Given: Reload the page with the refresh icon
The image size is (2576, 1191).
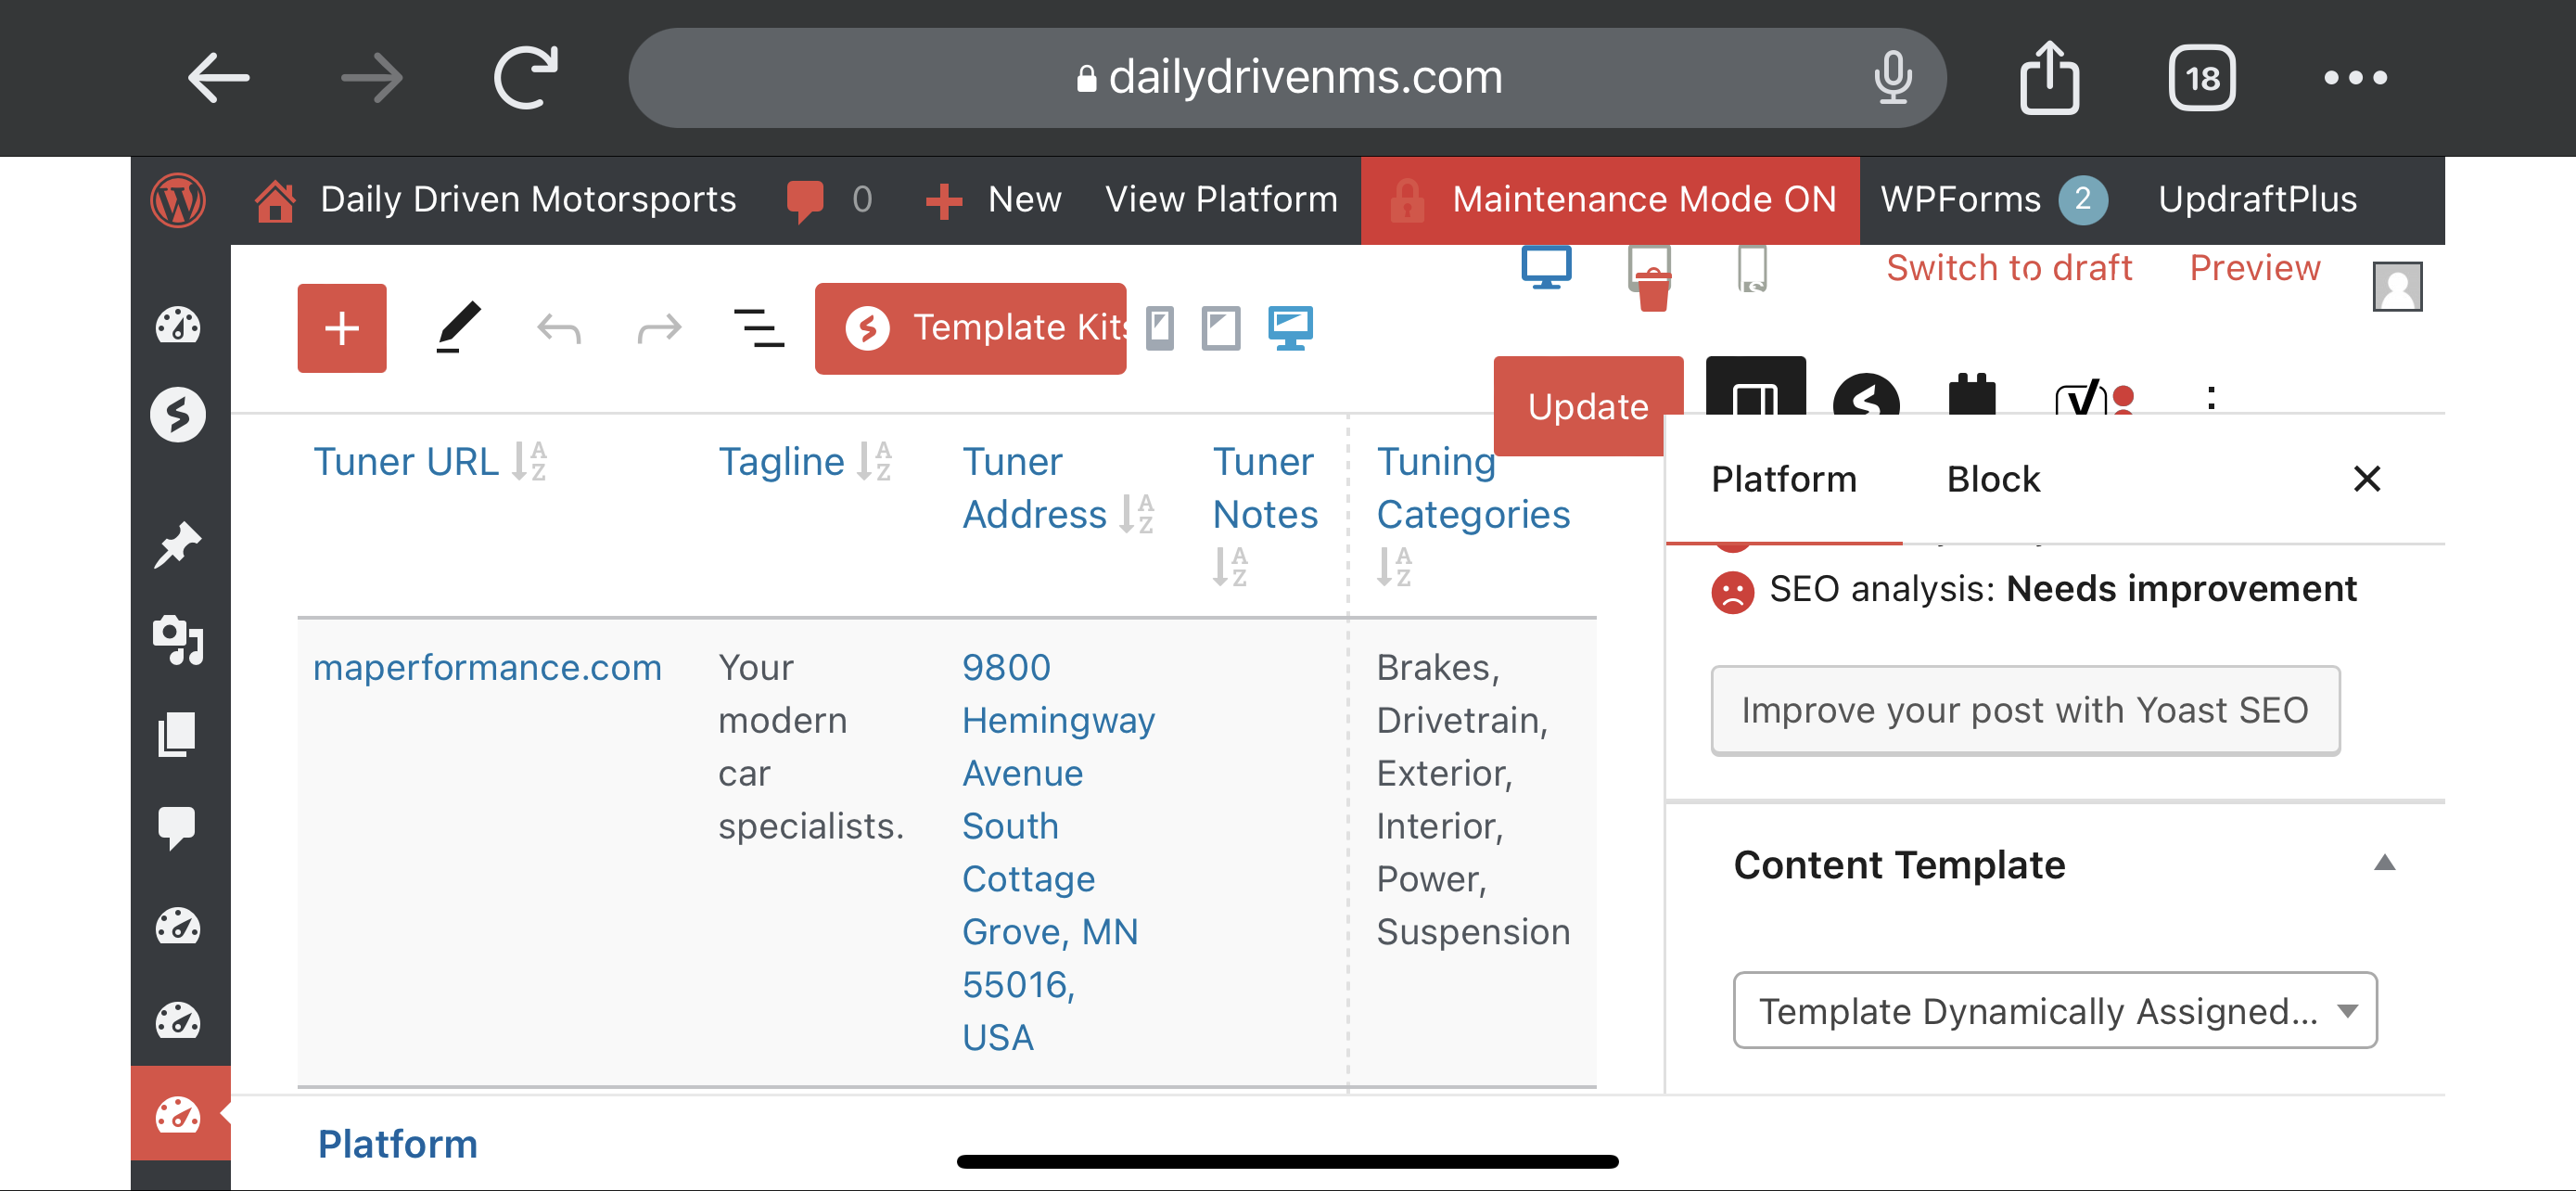Looking at the screenshot, I should point(526,77).
